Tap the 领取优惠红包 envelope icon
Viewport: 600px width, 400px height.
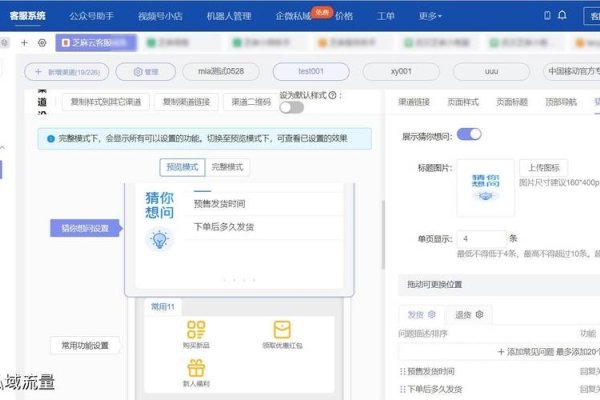(x=282, y=330)
